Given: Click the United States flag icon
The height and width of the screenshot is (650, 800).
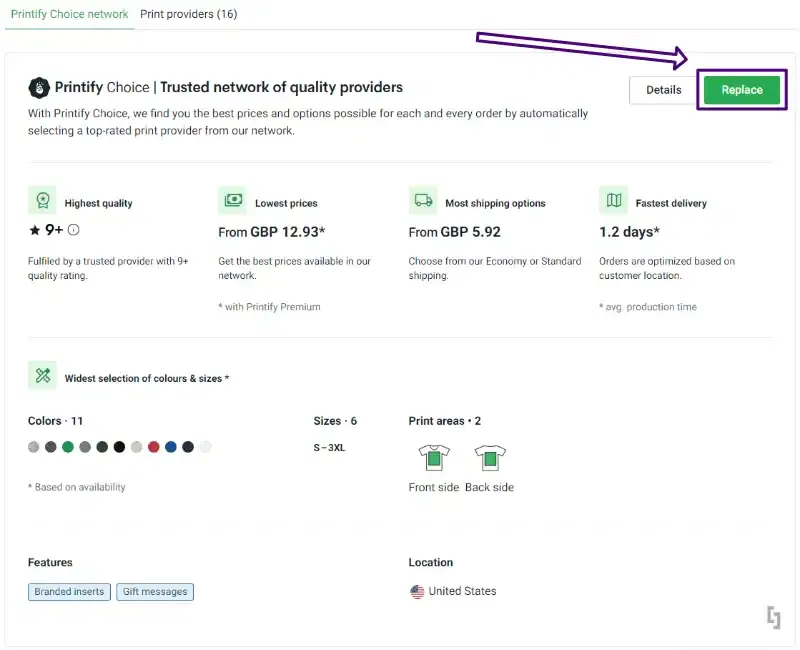Looking at the screenshot, I should (417, 591).
